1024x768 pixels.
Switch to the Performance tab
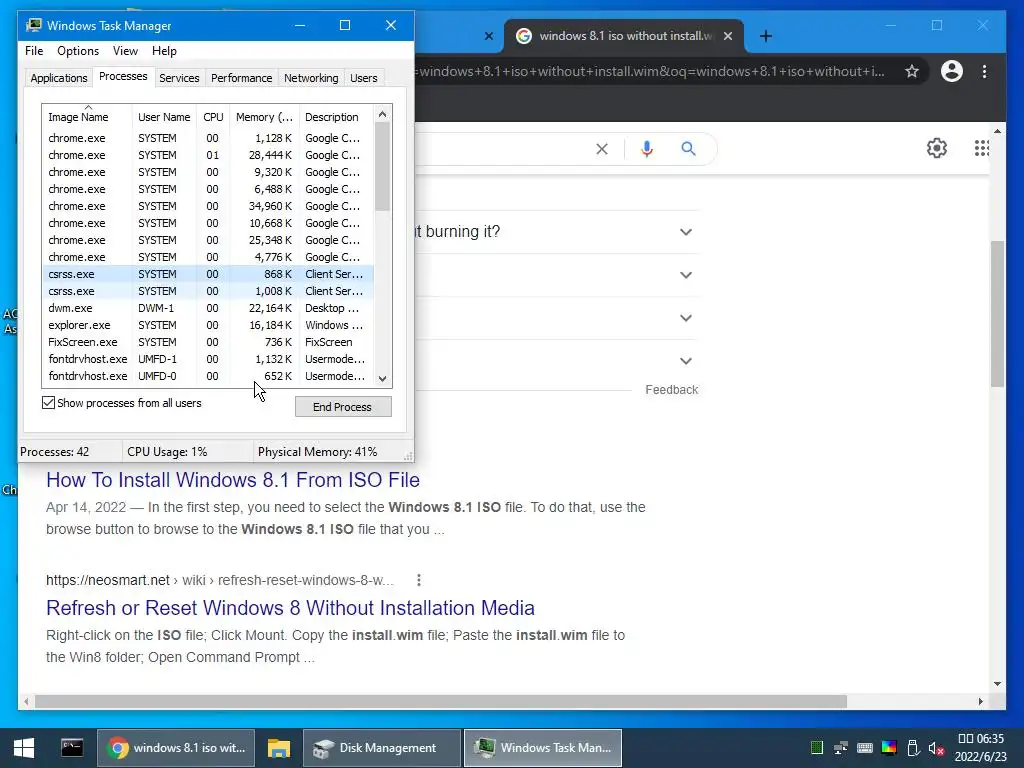pos(241,78)
